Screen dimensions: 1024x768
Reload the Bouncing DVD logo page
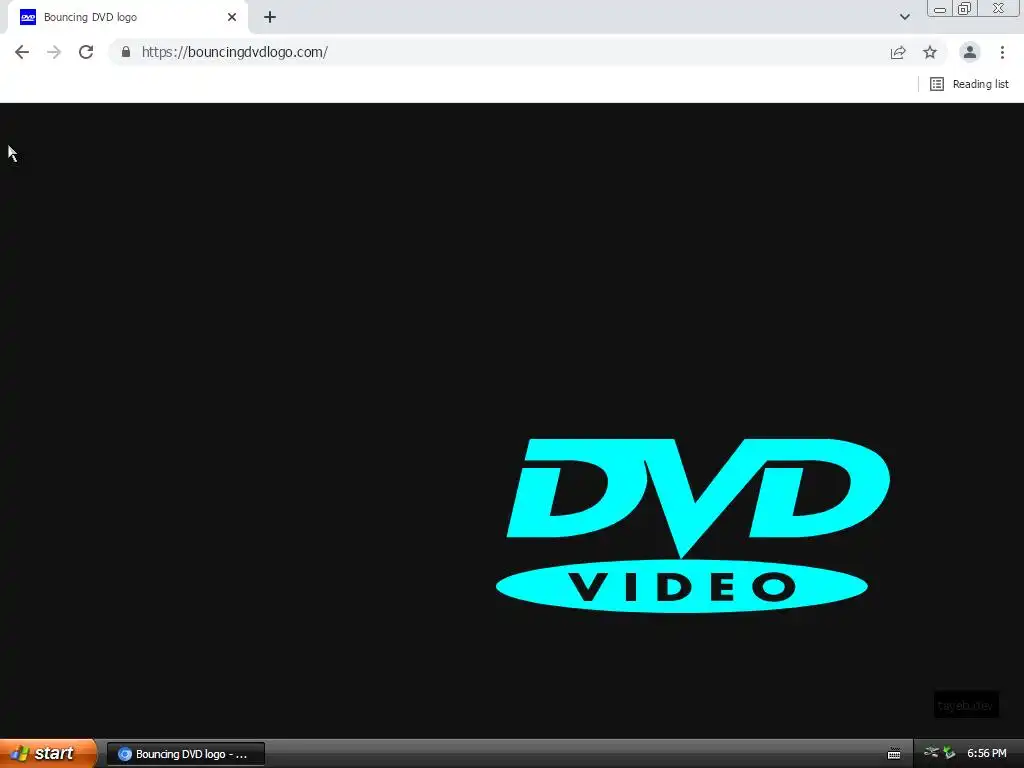(86, 52)
